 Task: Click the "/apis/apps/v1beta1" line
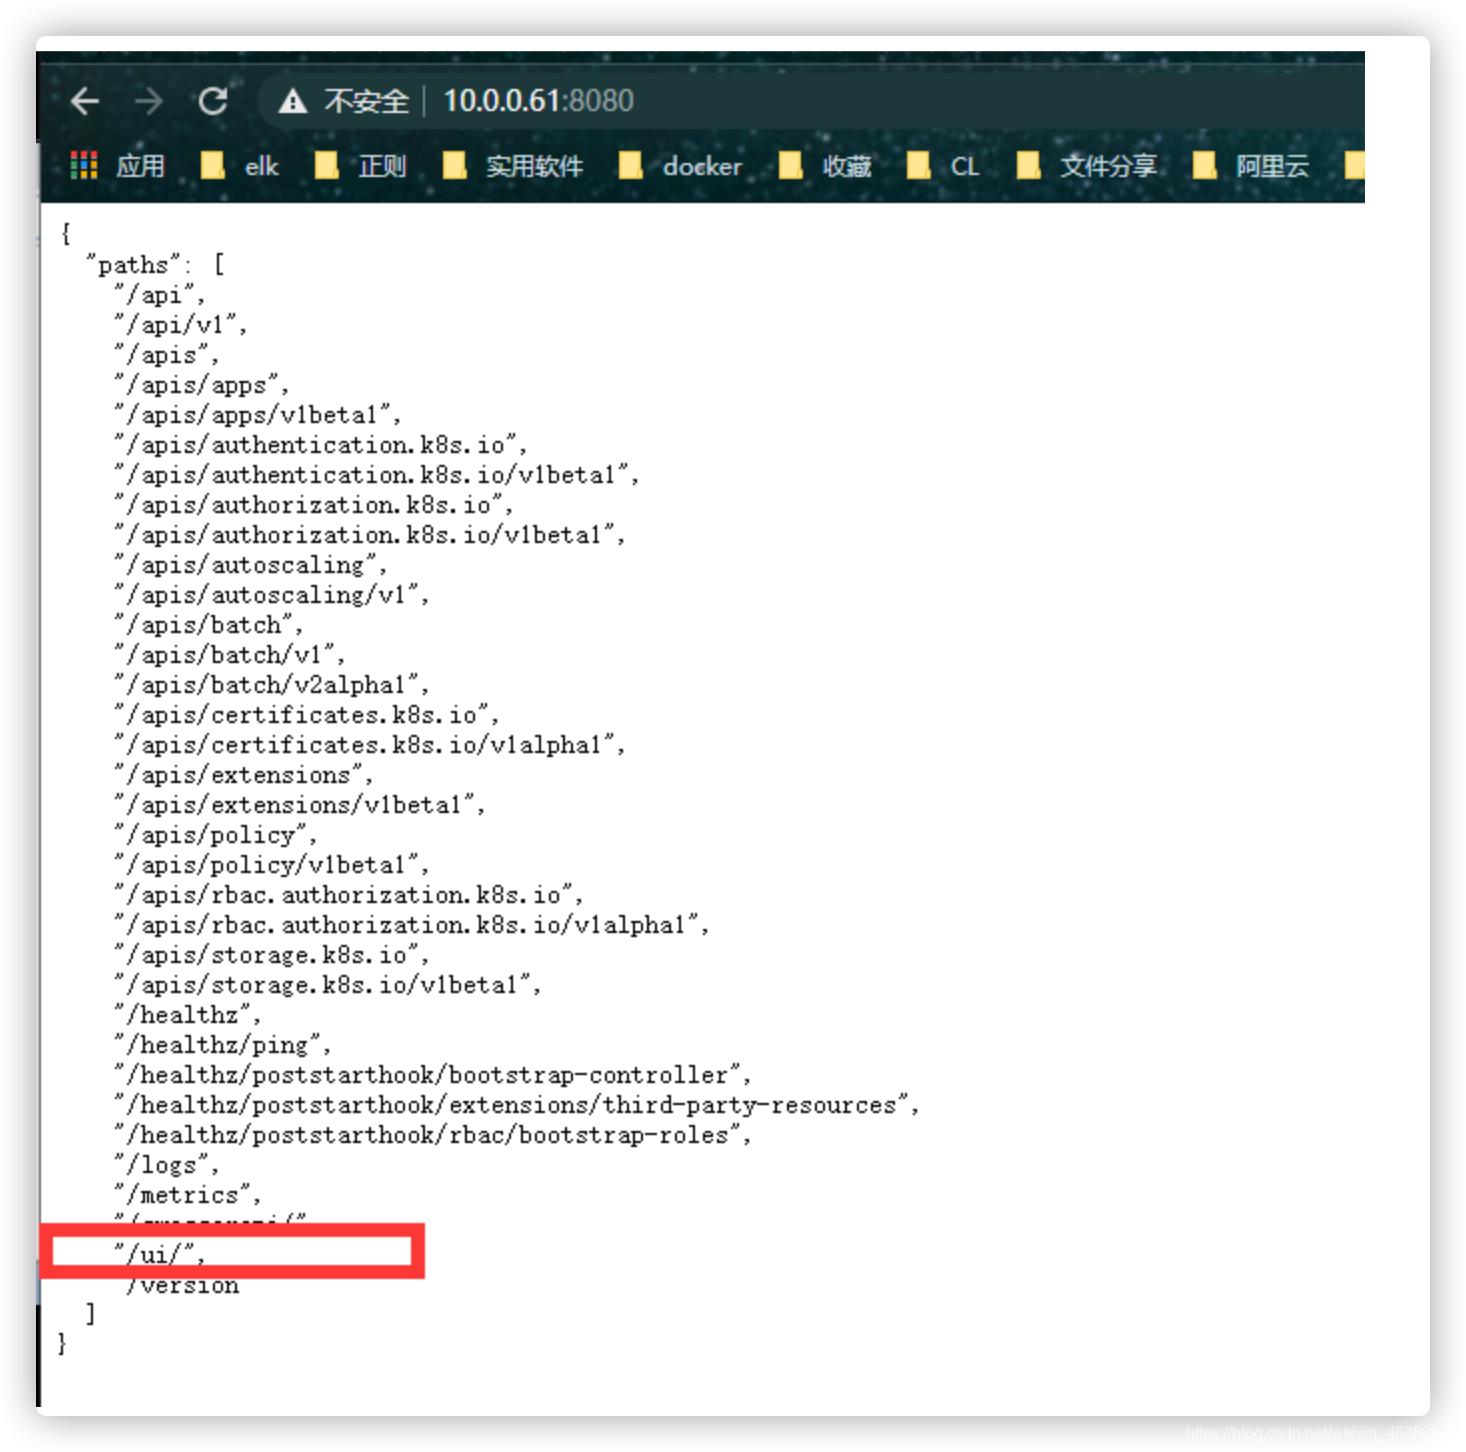click(258, 415)
